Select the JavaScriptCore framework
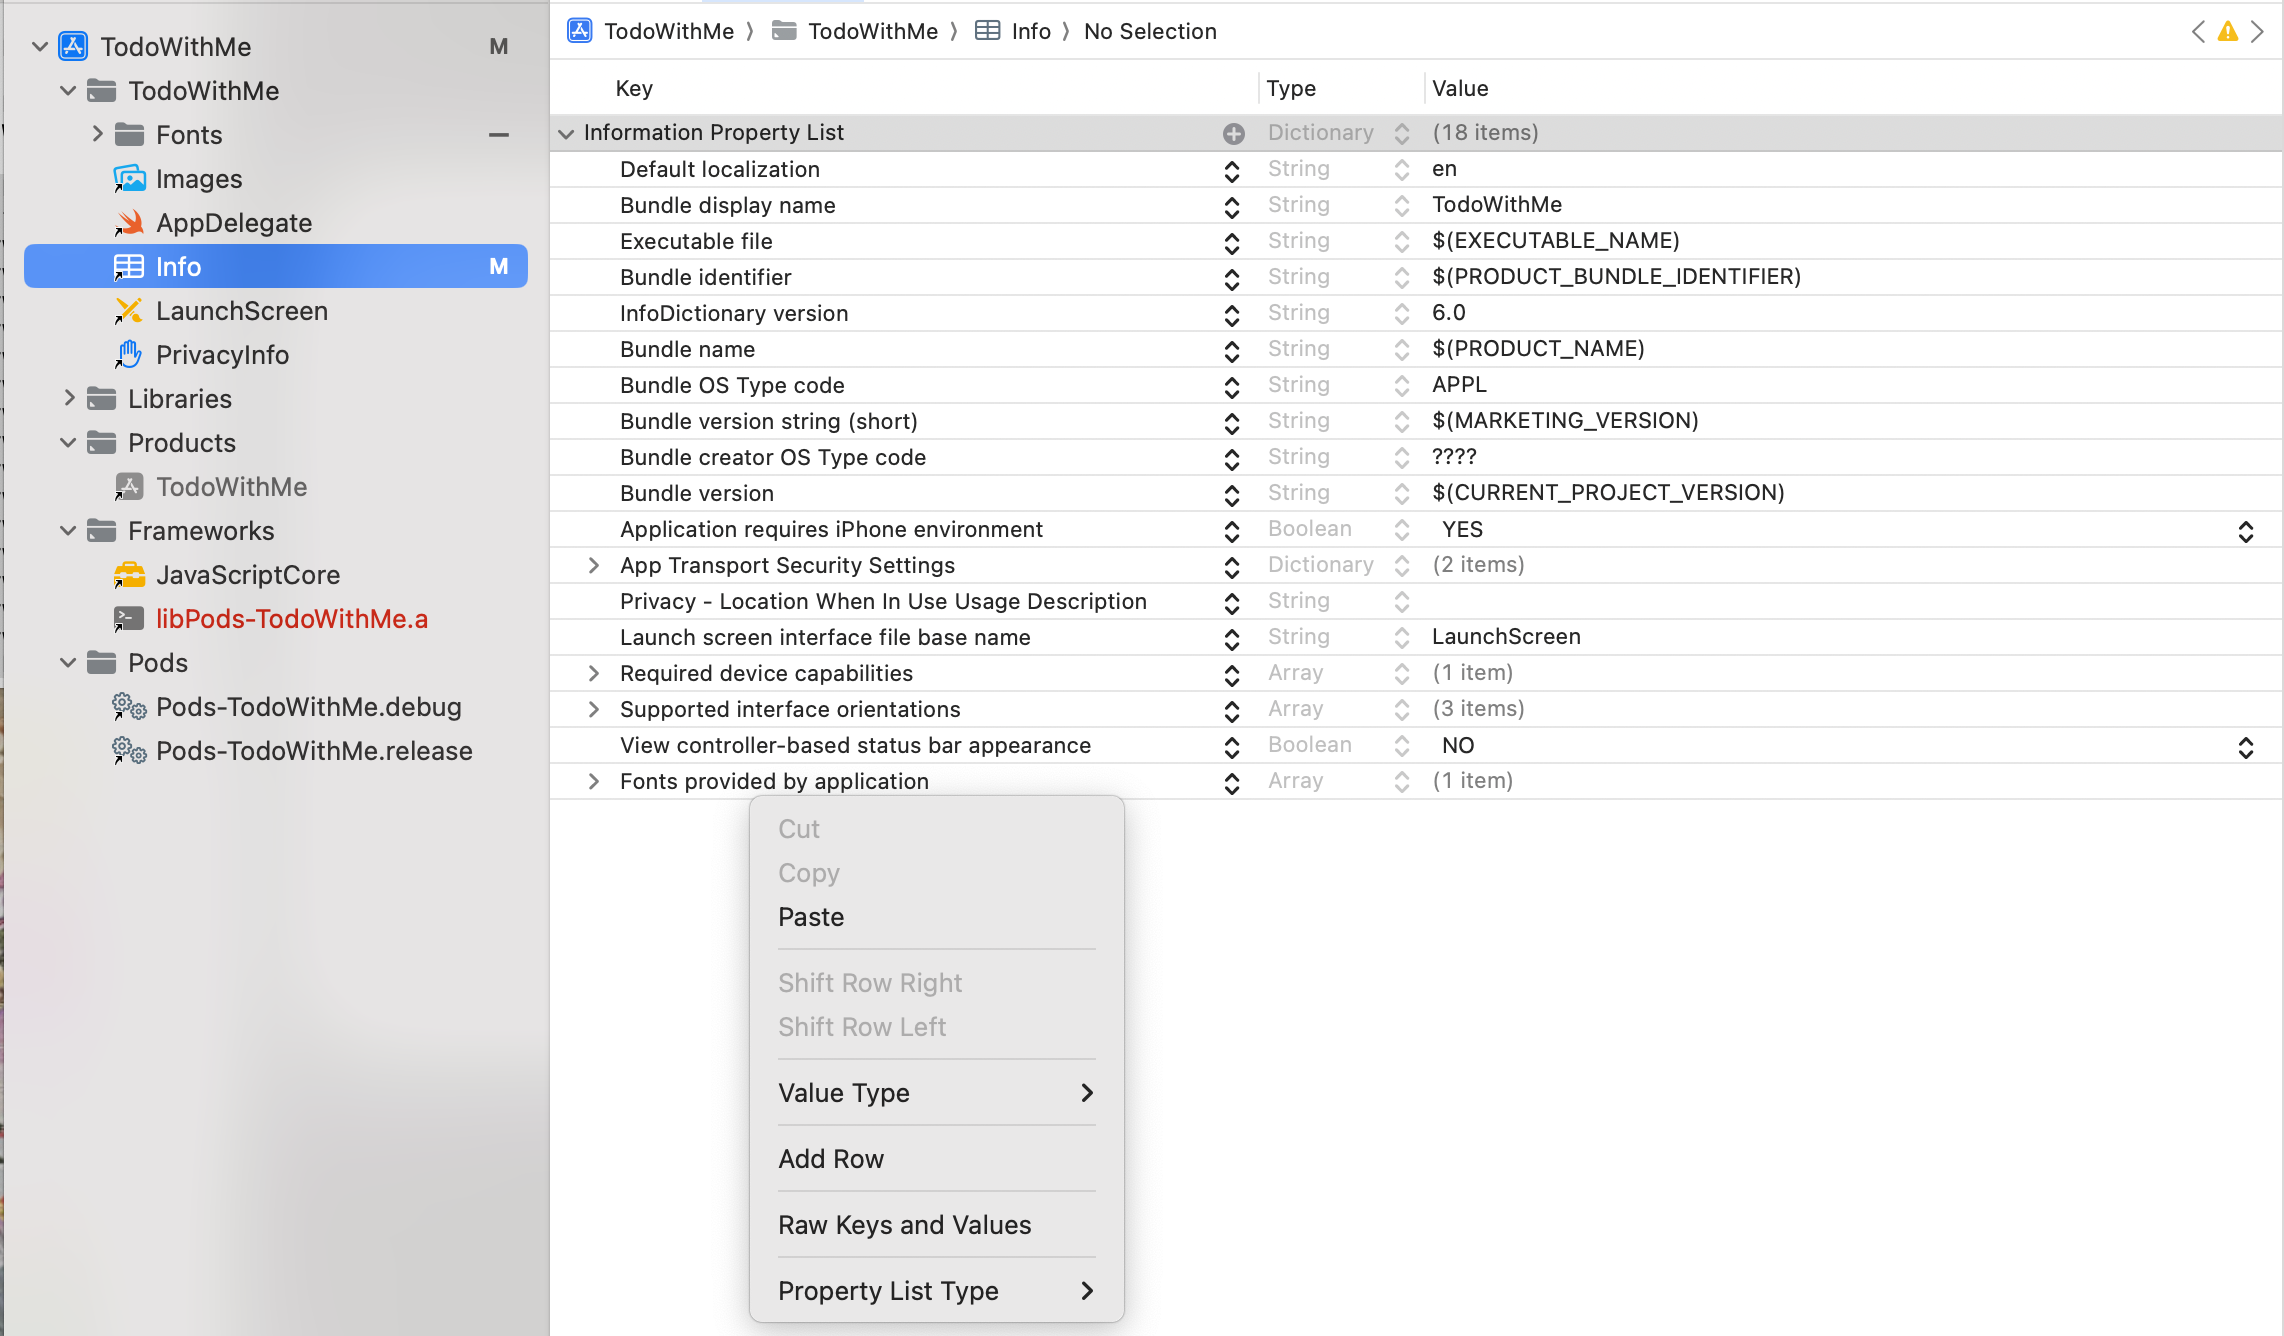The height and width of the screenshot is (1336, 2284). tap(247, 575)
